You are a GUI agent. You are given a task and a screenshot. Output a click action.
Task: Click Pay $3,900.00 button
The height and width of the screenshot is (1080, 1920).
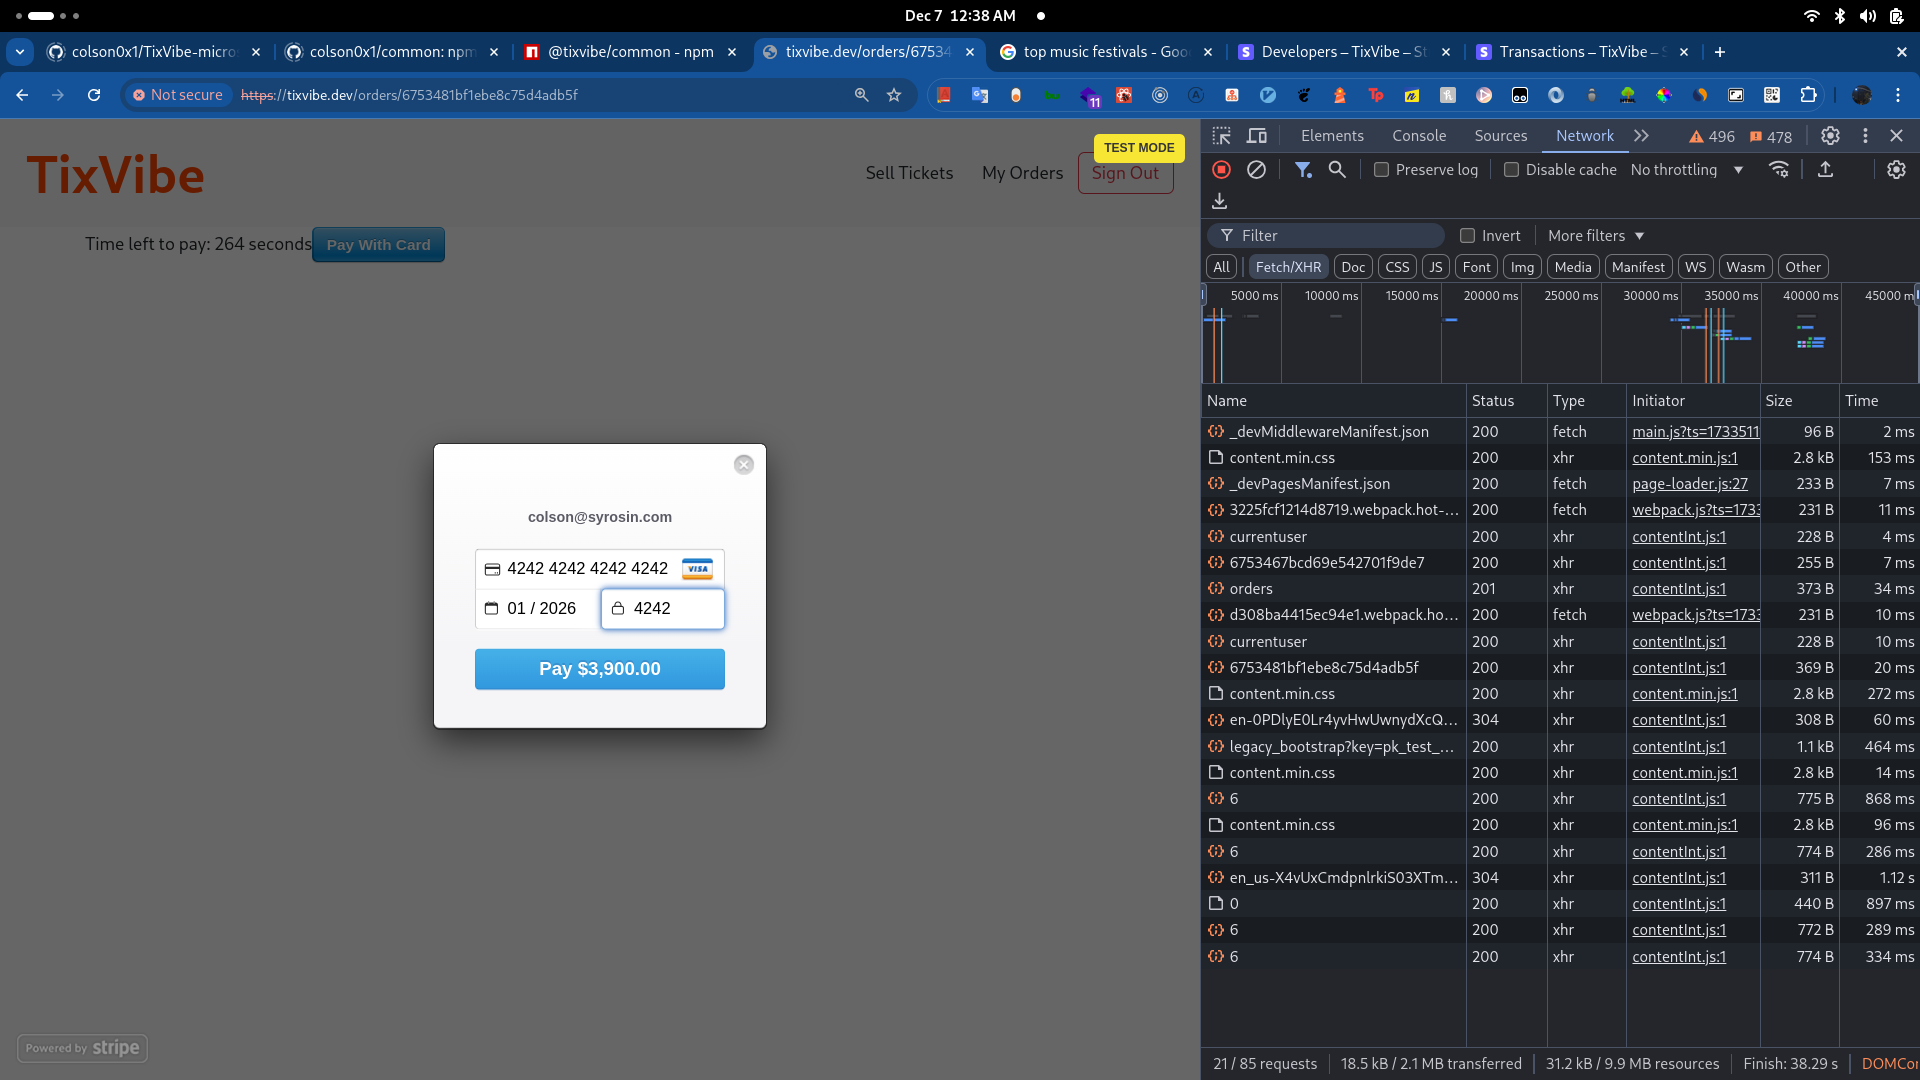click(x=600, y=669)
